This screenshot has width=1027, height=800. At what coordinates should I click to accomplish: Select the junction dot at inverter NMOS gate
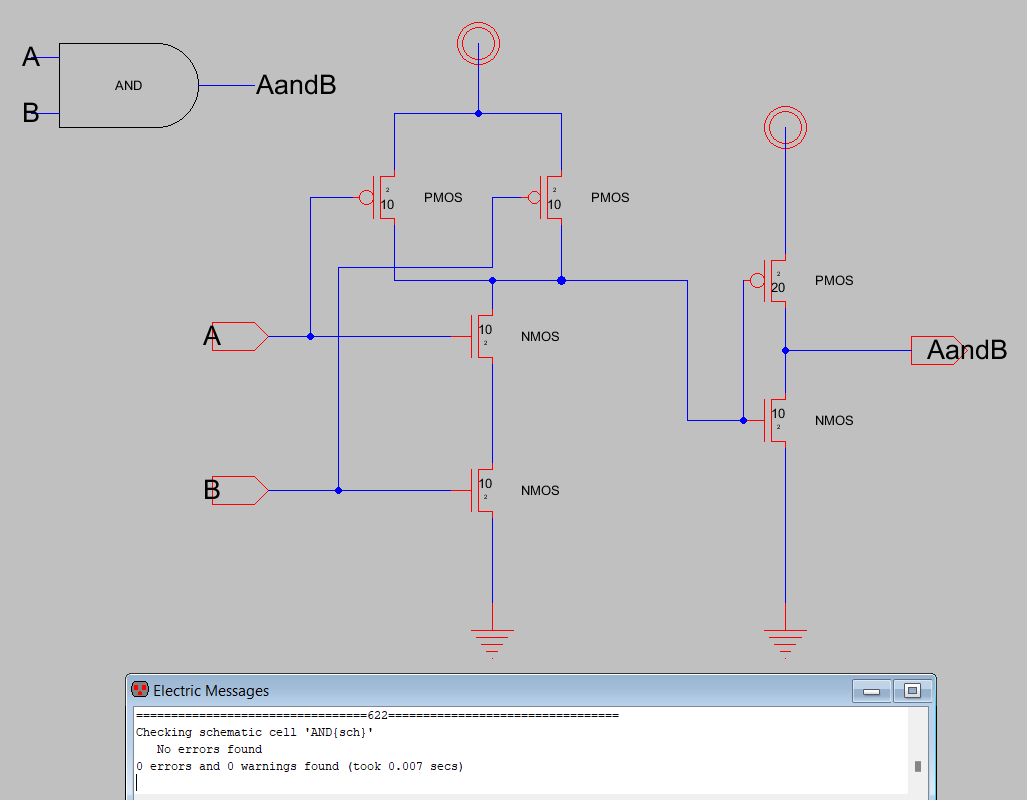pos(743,420)
